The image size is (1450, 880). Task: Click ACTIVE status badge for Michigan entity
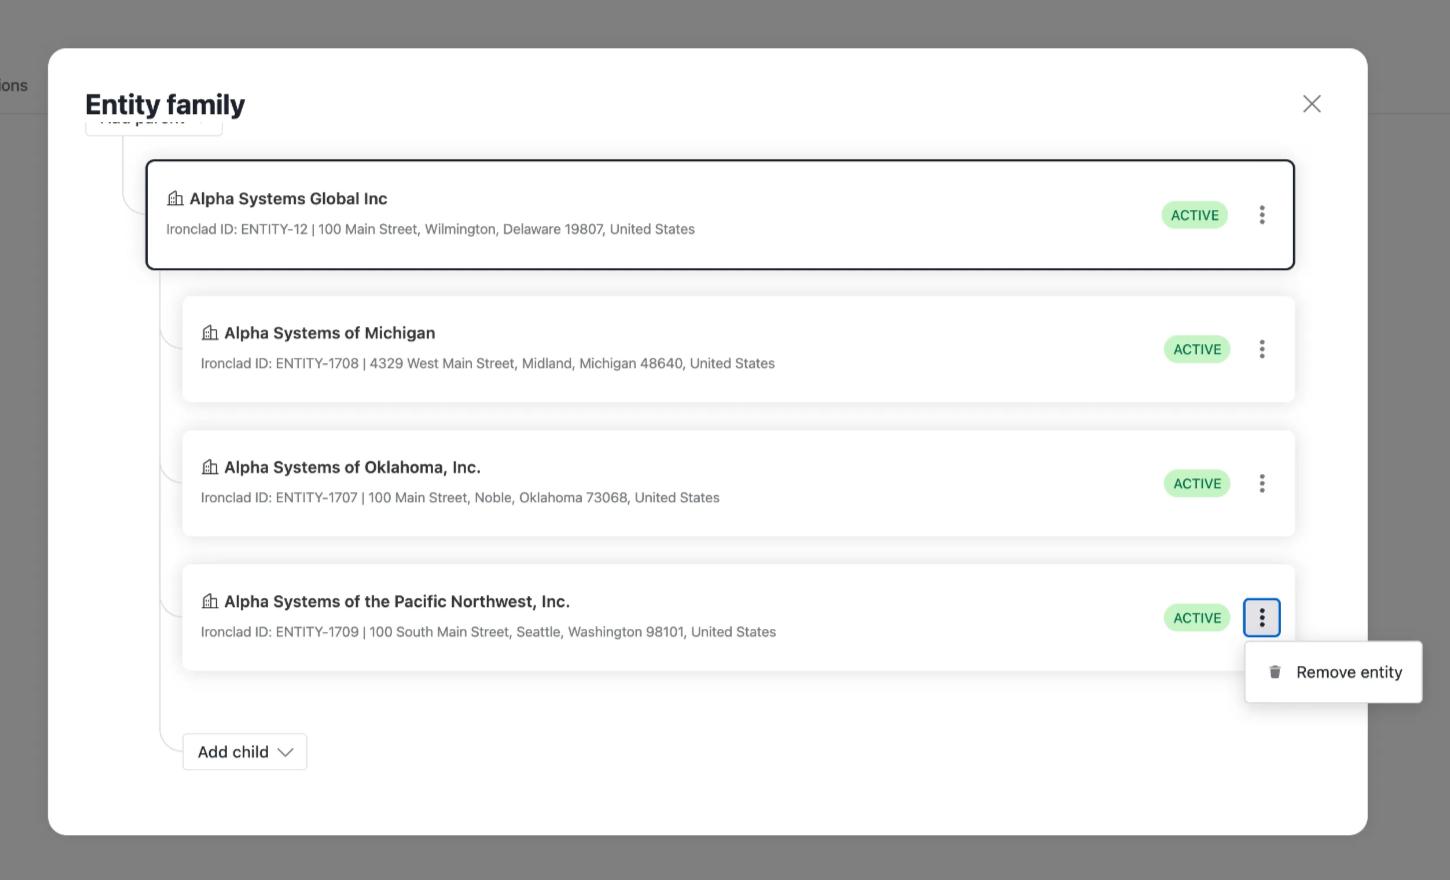click(1197, 349)
